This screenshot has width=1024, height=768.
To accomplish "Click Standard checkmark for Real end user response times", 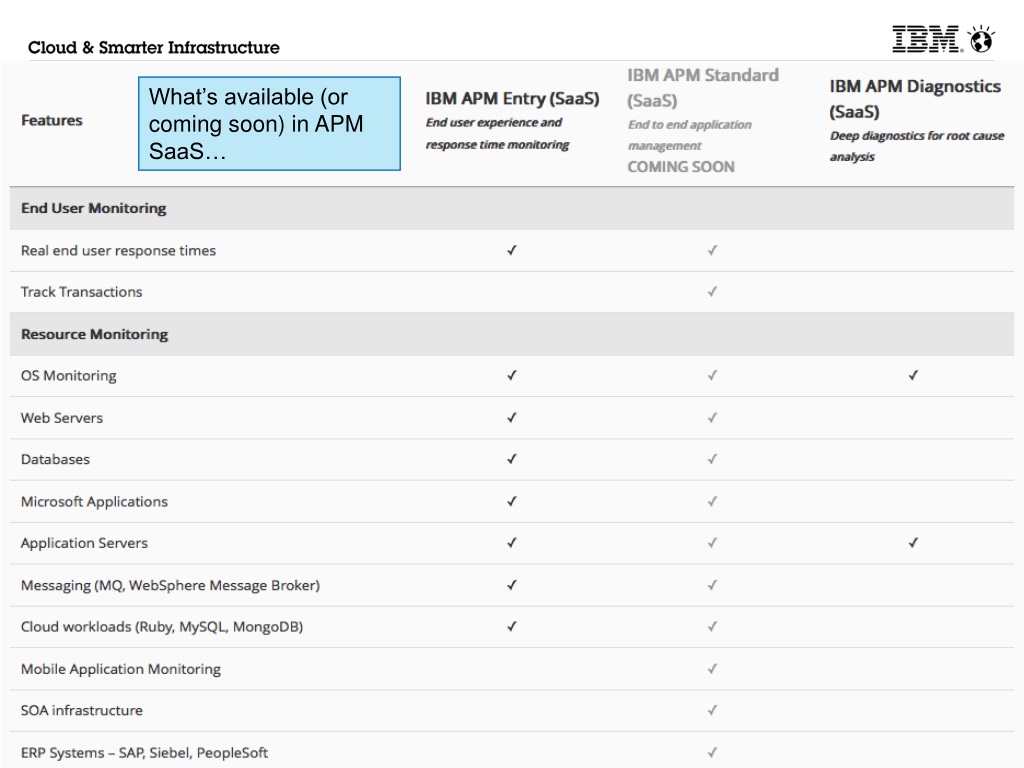I will pos(712,250).
